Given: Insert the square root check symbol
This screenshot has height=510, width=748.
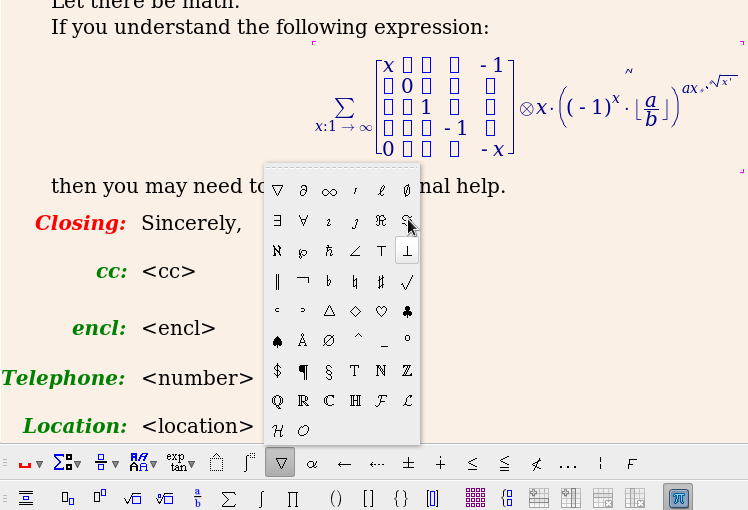Looking at the screenshot, I should (407, 281).
